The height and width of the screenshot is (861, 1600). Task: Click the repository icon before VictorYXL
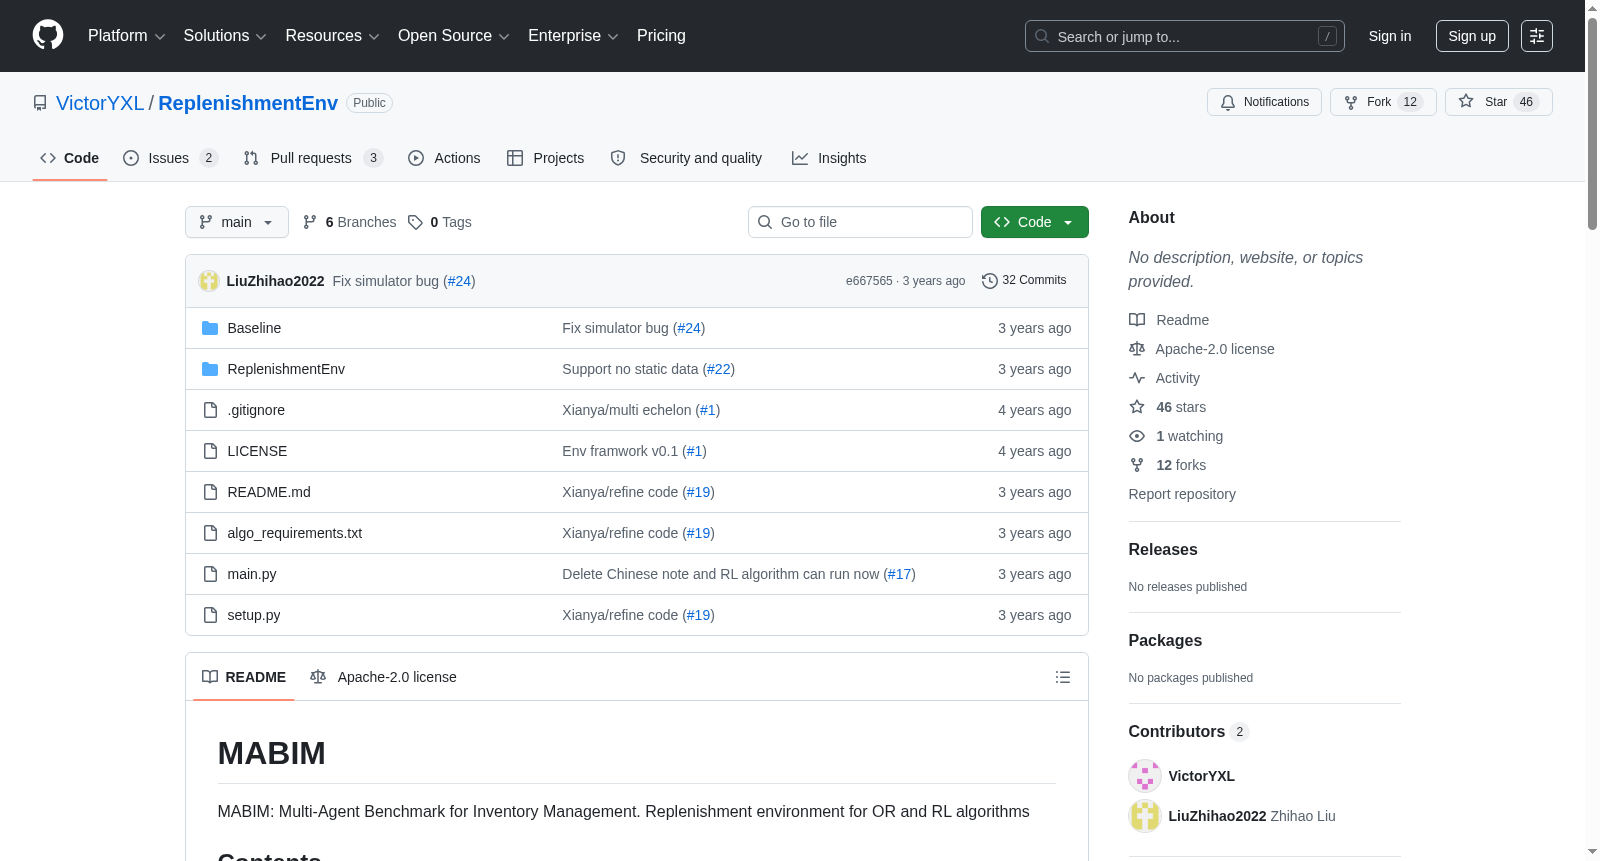coord(40,103)
